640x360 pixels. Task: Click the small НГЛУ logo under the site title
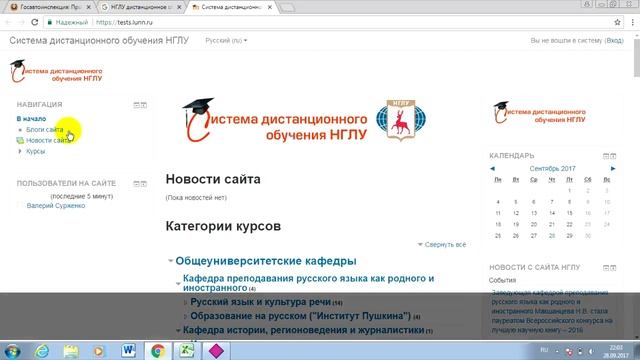[56, 71]
